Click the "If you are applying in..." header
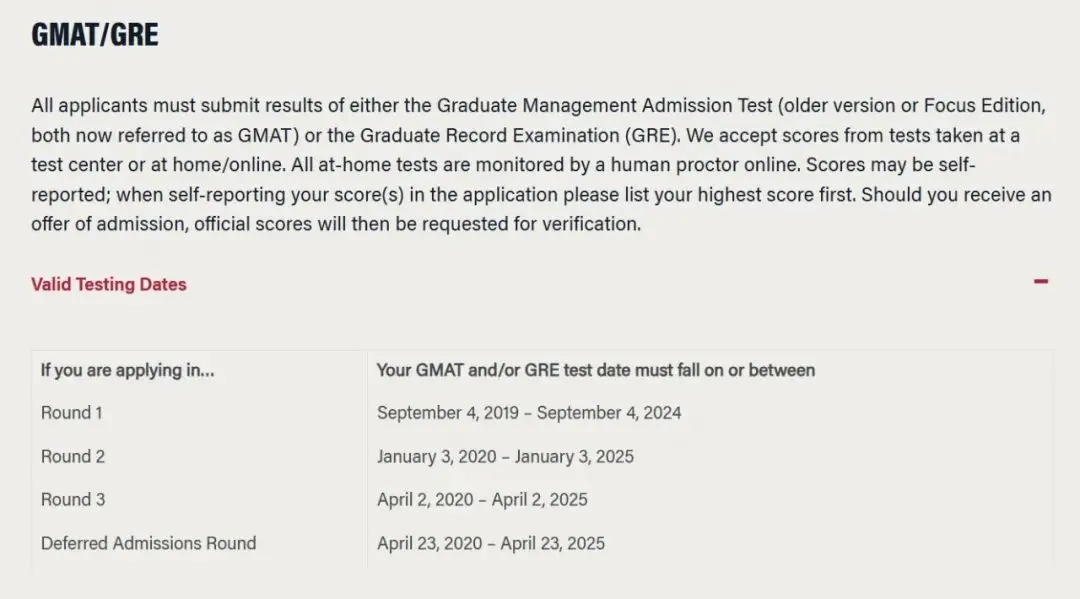 [x=128, y=370]
